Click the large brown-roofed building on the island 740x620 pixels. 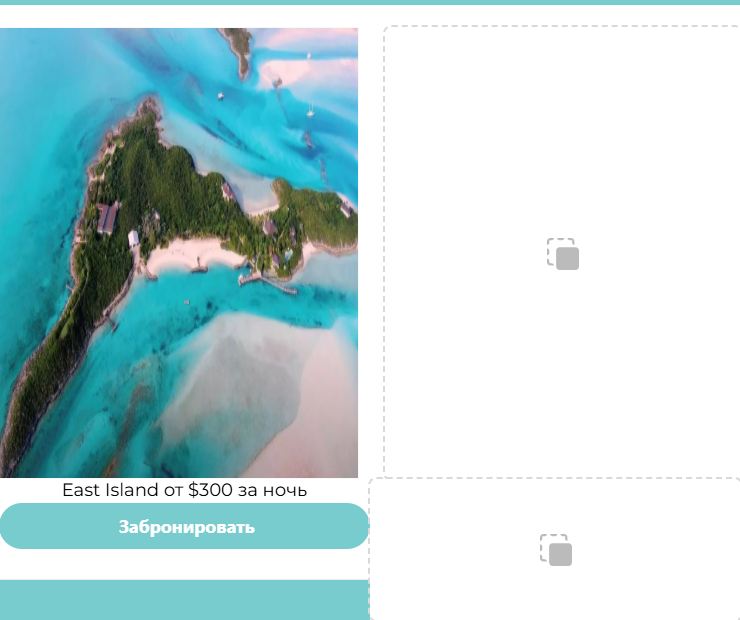tap(108, 218)
